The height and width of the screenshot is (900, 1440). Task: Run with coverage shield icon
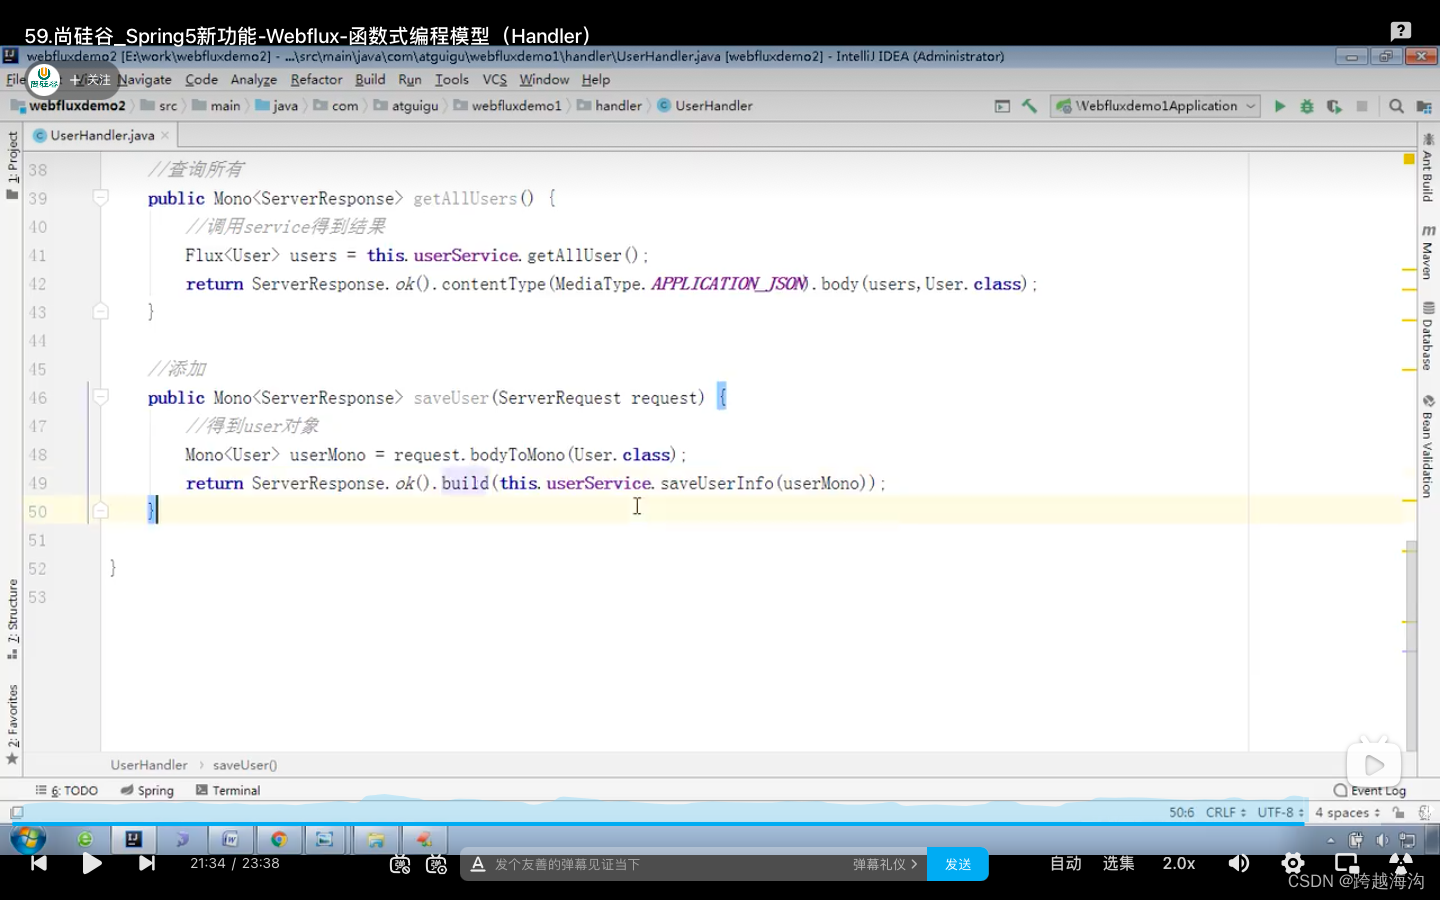(x=1334, y=106)
